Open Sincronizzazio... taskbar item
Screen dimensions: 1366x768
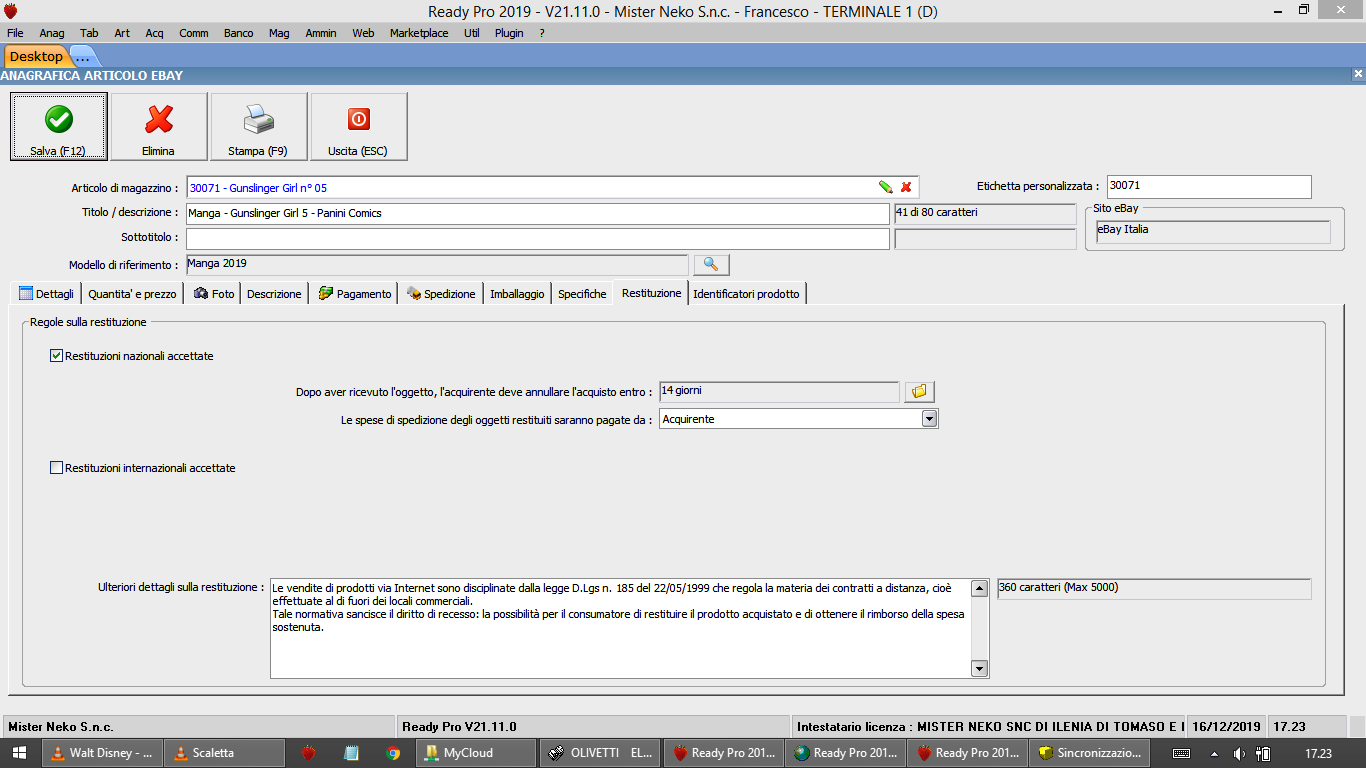point(1090,753)
